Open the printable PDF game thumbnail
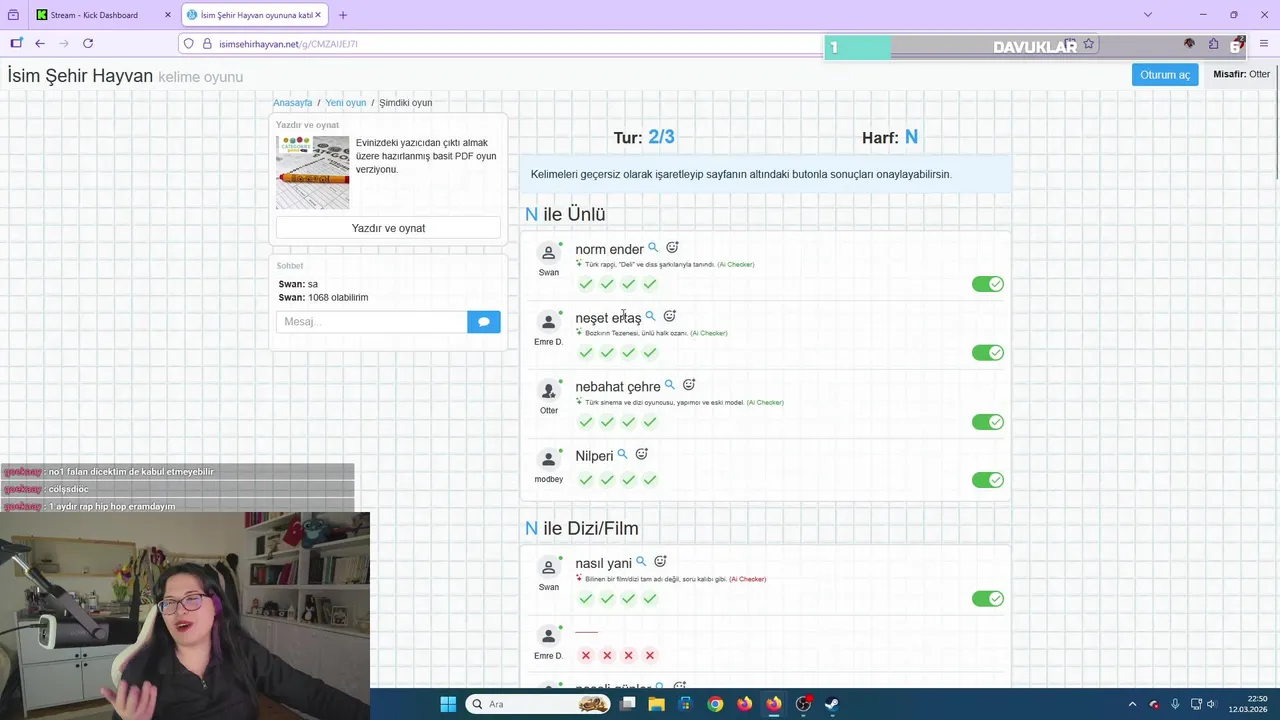The image size is (1280, 720). pyautogui.click(x=313, y=172)
